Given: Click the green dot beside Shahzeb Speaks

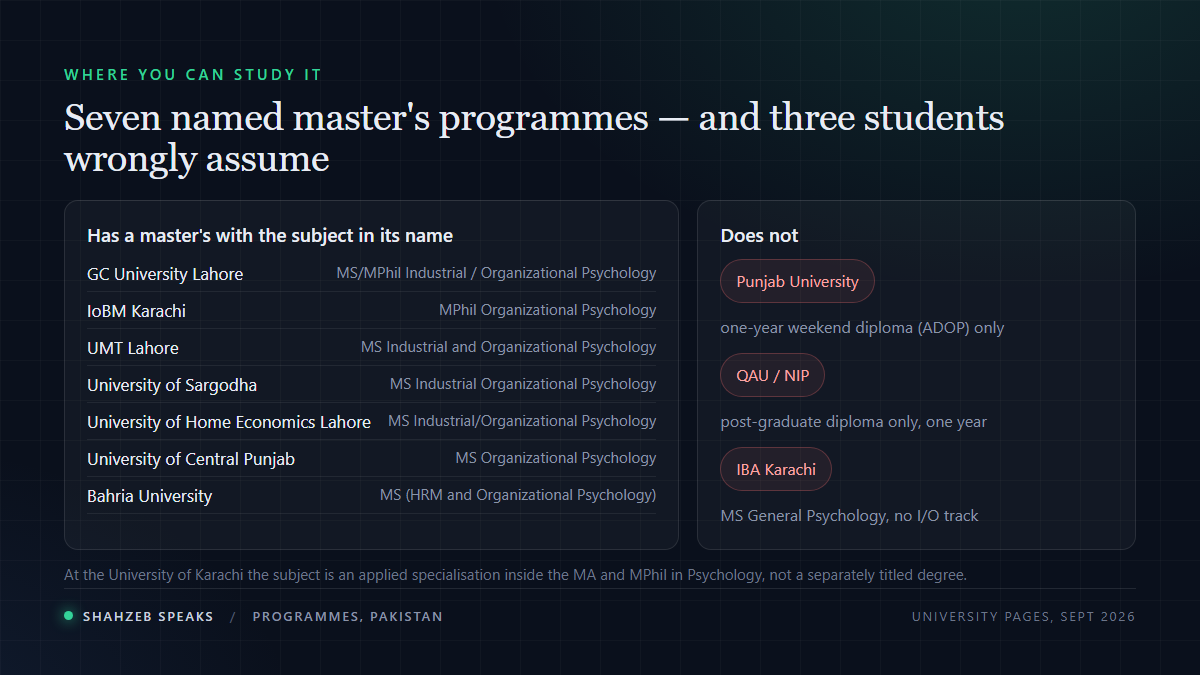Looking at the screenshot, I should [69, 616].
